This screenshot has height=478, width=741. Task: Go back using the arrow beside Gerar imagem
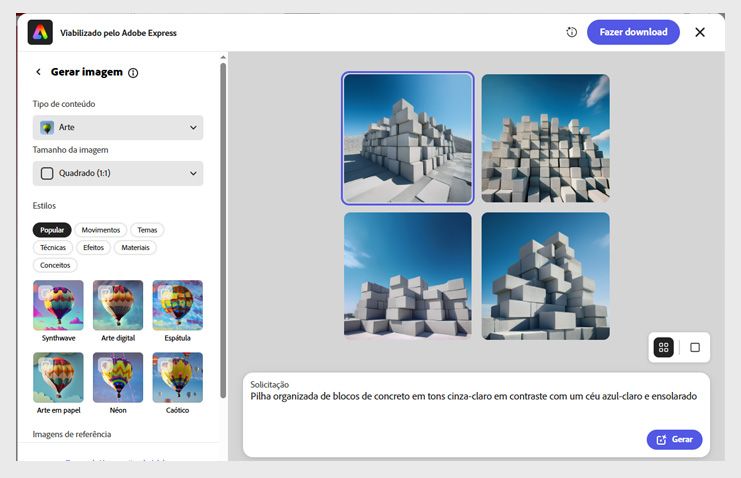point(38,72)
